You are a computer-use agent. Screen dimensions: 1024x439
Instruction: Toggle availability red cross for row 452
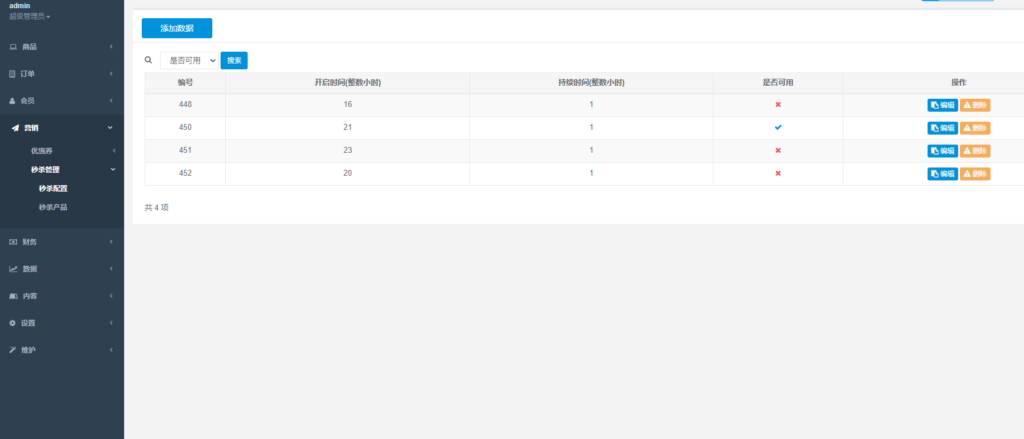coord(778,173)
